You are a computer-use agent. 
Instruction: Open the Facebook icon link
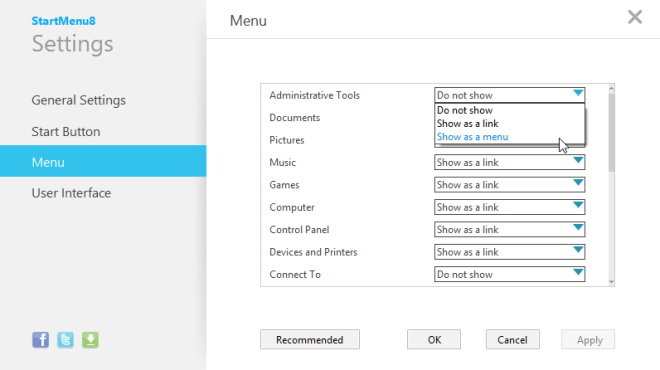tap(40, 340)
